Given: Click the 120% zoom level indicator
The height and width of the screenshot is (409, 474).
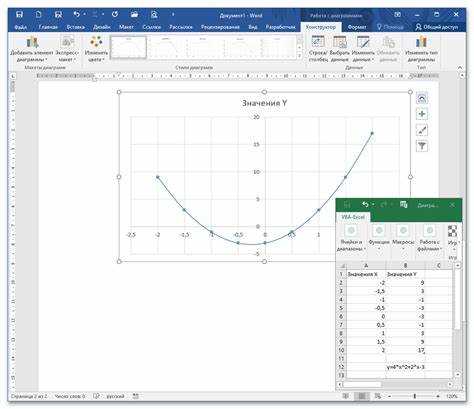Looking at the screenshot, I should tap(452, 396).
